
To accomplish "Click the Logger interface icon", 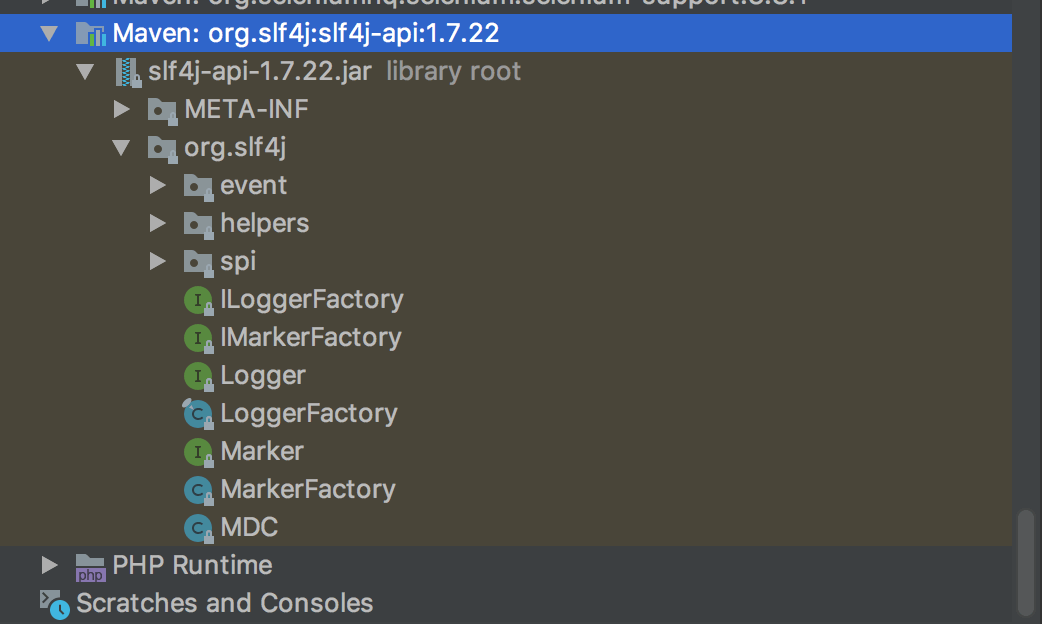I will [198, 376].
